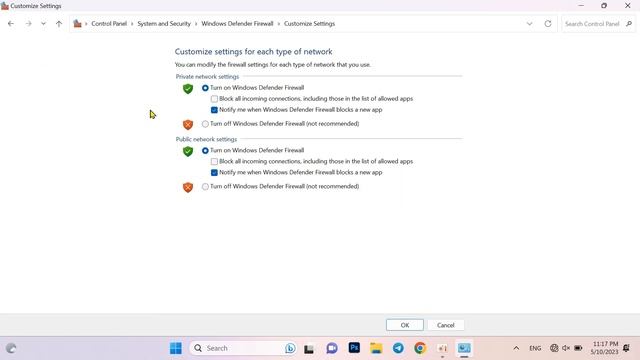Show hidden system tray icons
640x360 pixels.
[x=516, y=348]
